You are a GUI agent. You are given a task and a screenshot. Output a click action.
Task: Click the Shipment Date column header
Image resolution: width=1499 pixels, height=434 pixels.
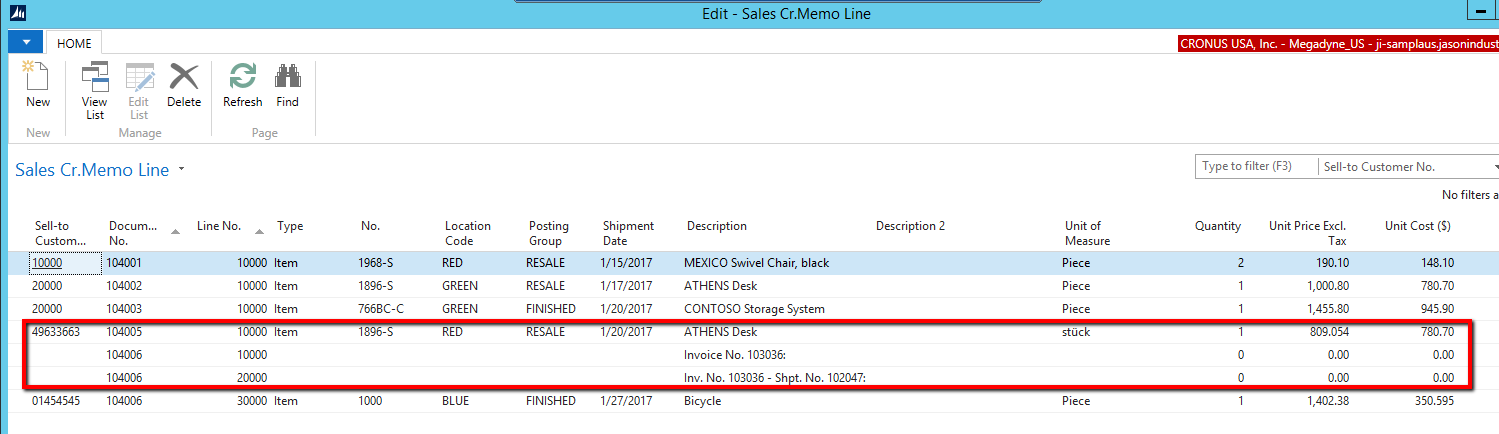628,233
